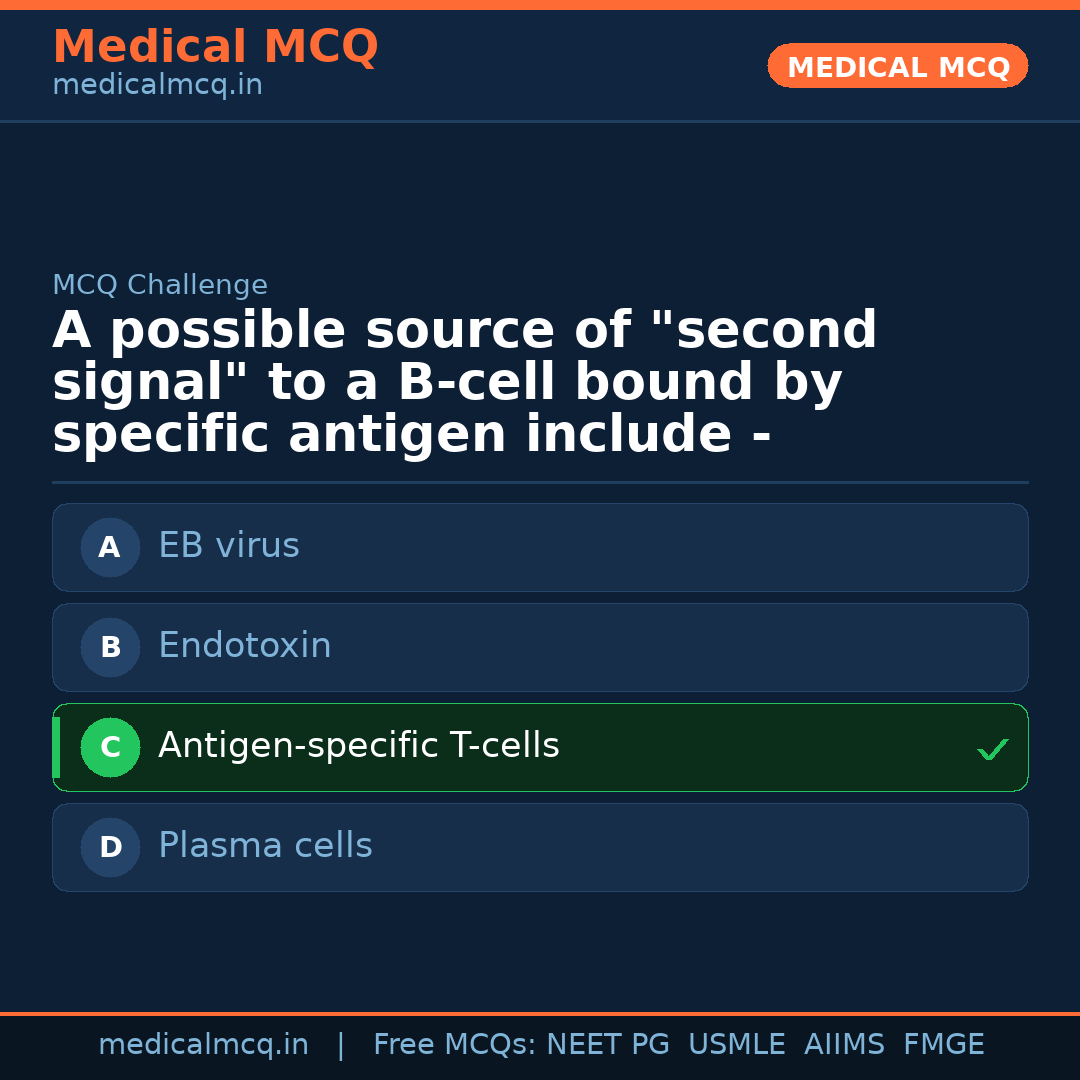
Task: Choose Antigen-specific T-cells option
Action: pyautogui.click(x=540, y=747)
